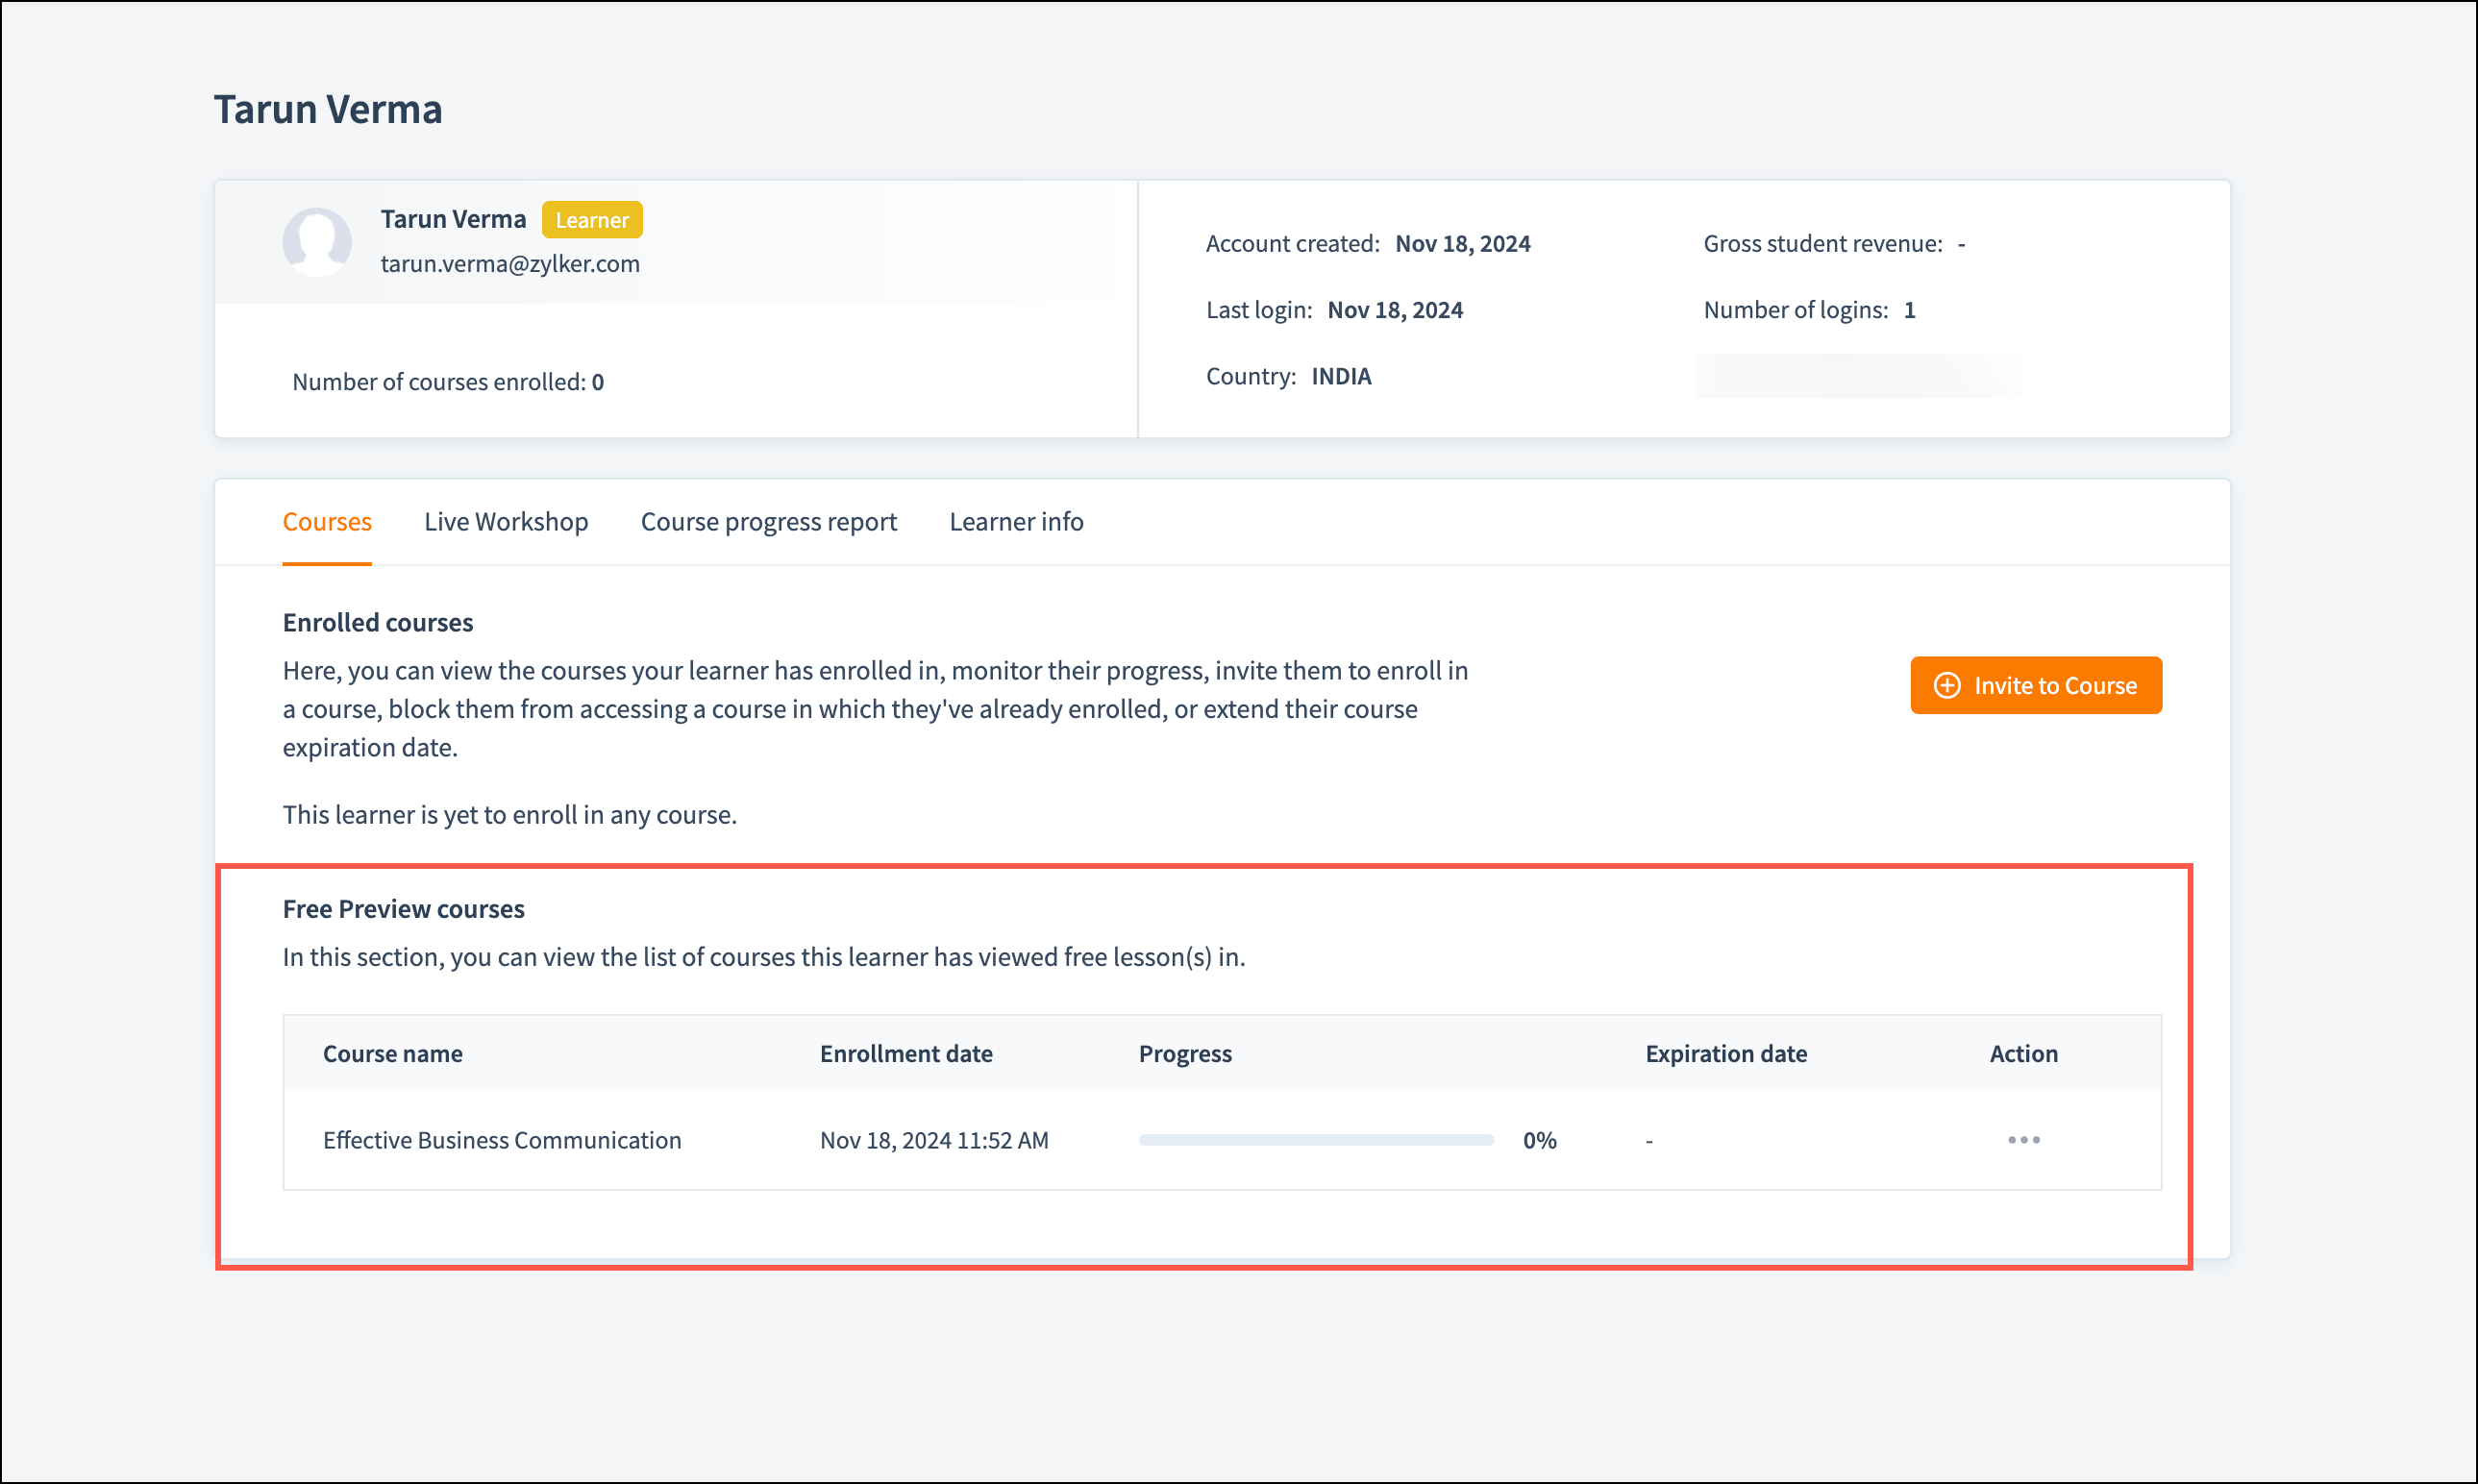Click the 0% progress value

click(x=1539, y=1140)
